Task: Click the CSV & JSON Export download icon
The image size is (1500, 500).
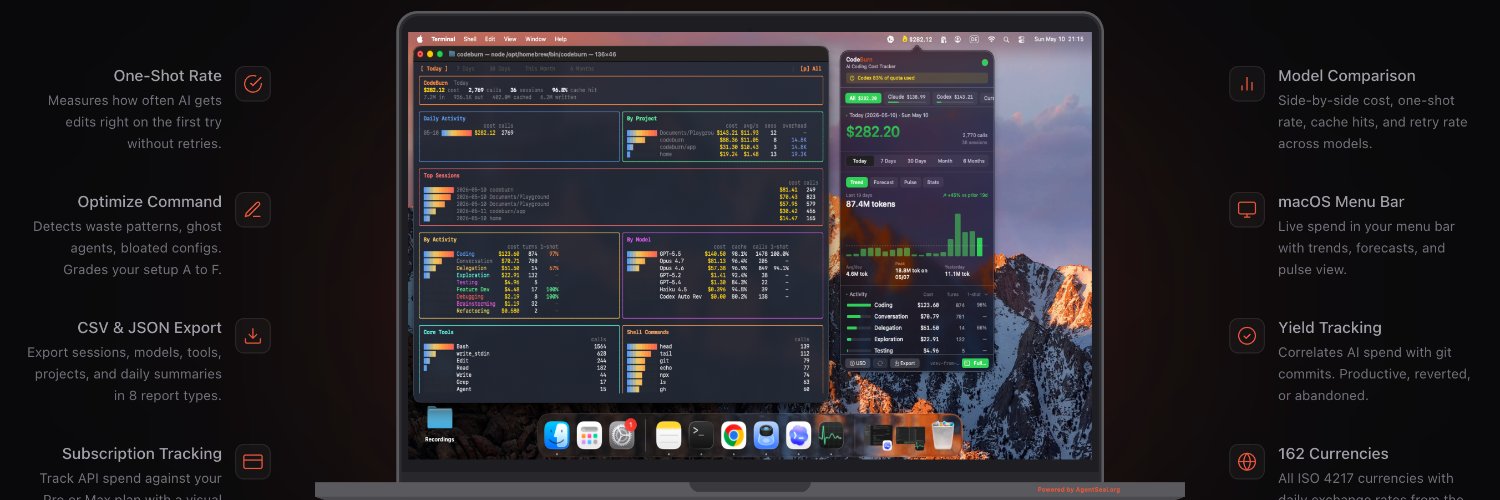Action: [x=253, y=336]
